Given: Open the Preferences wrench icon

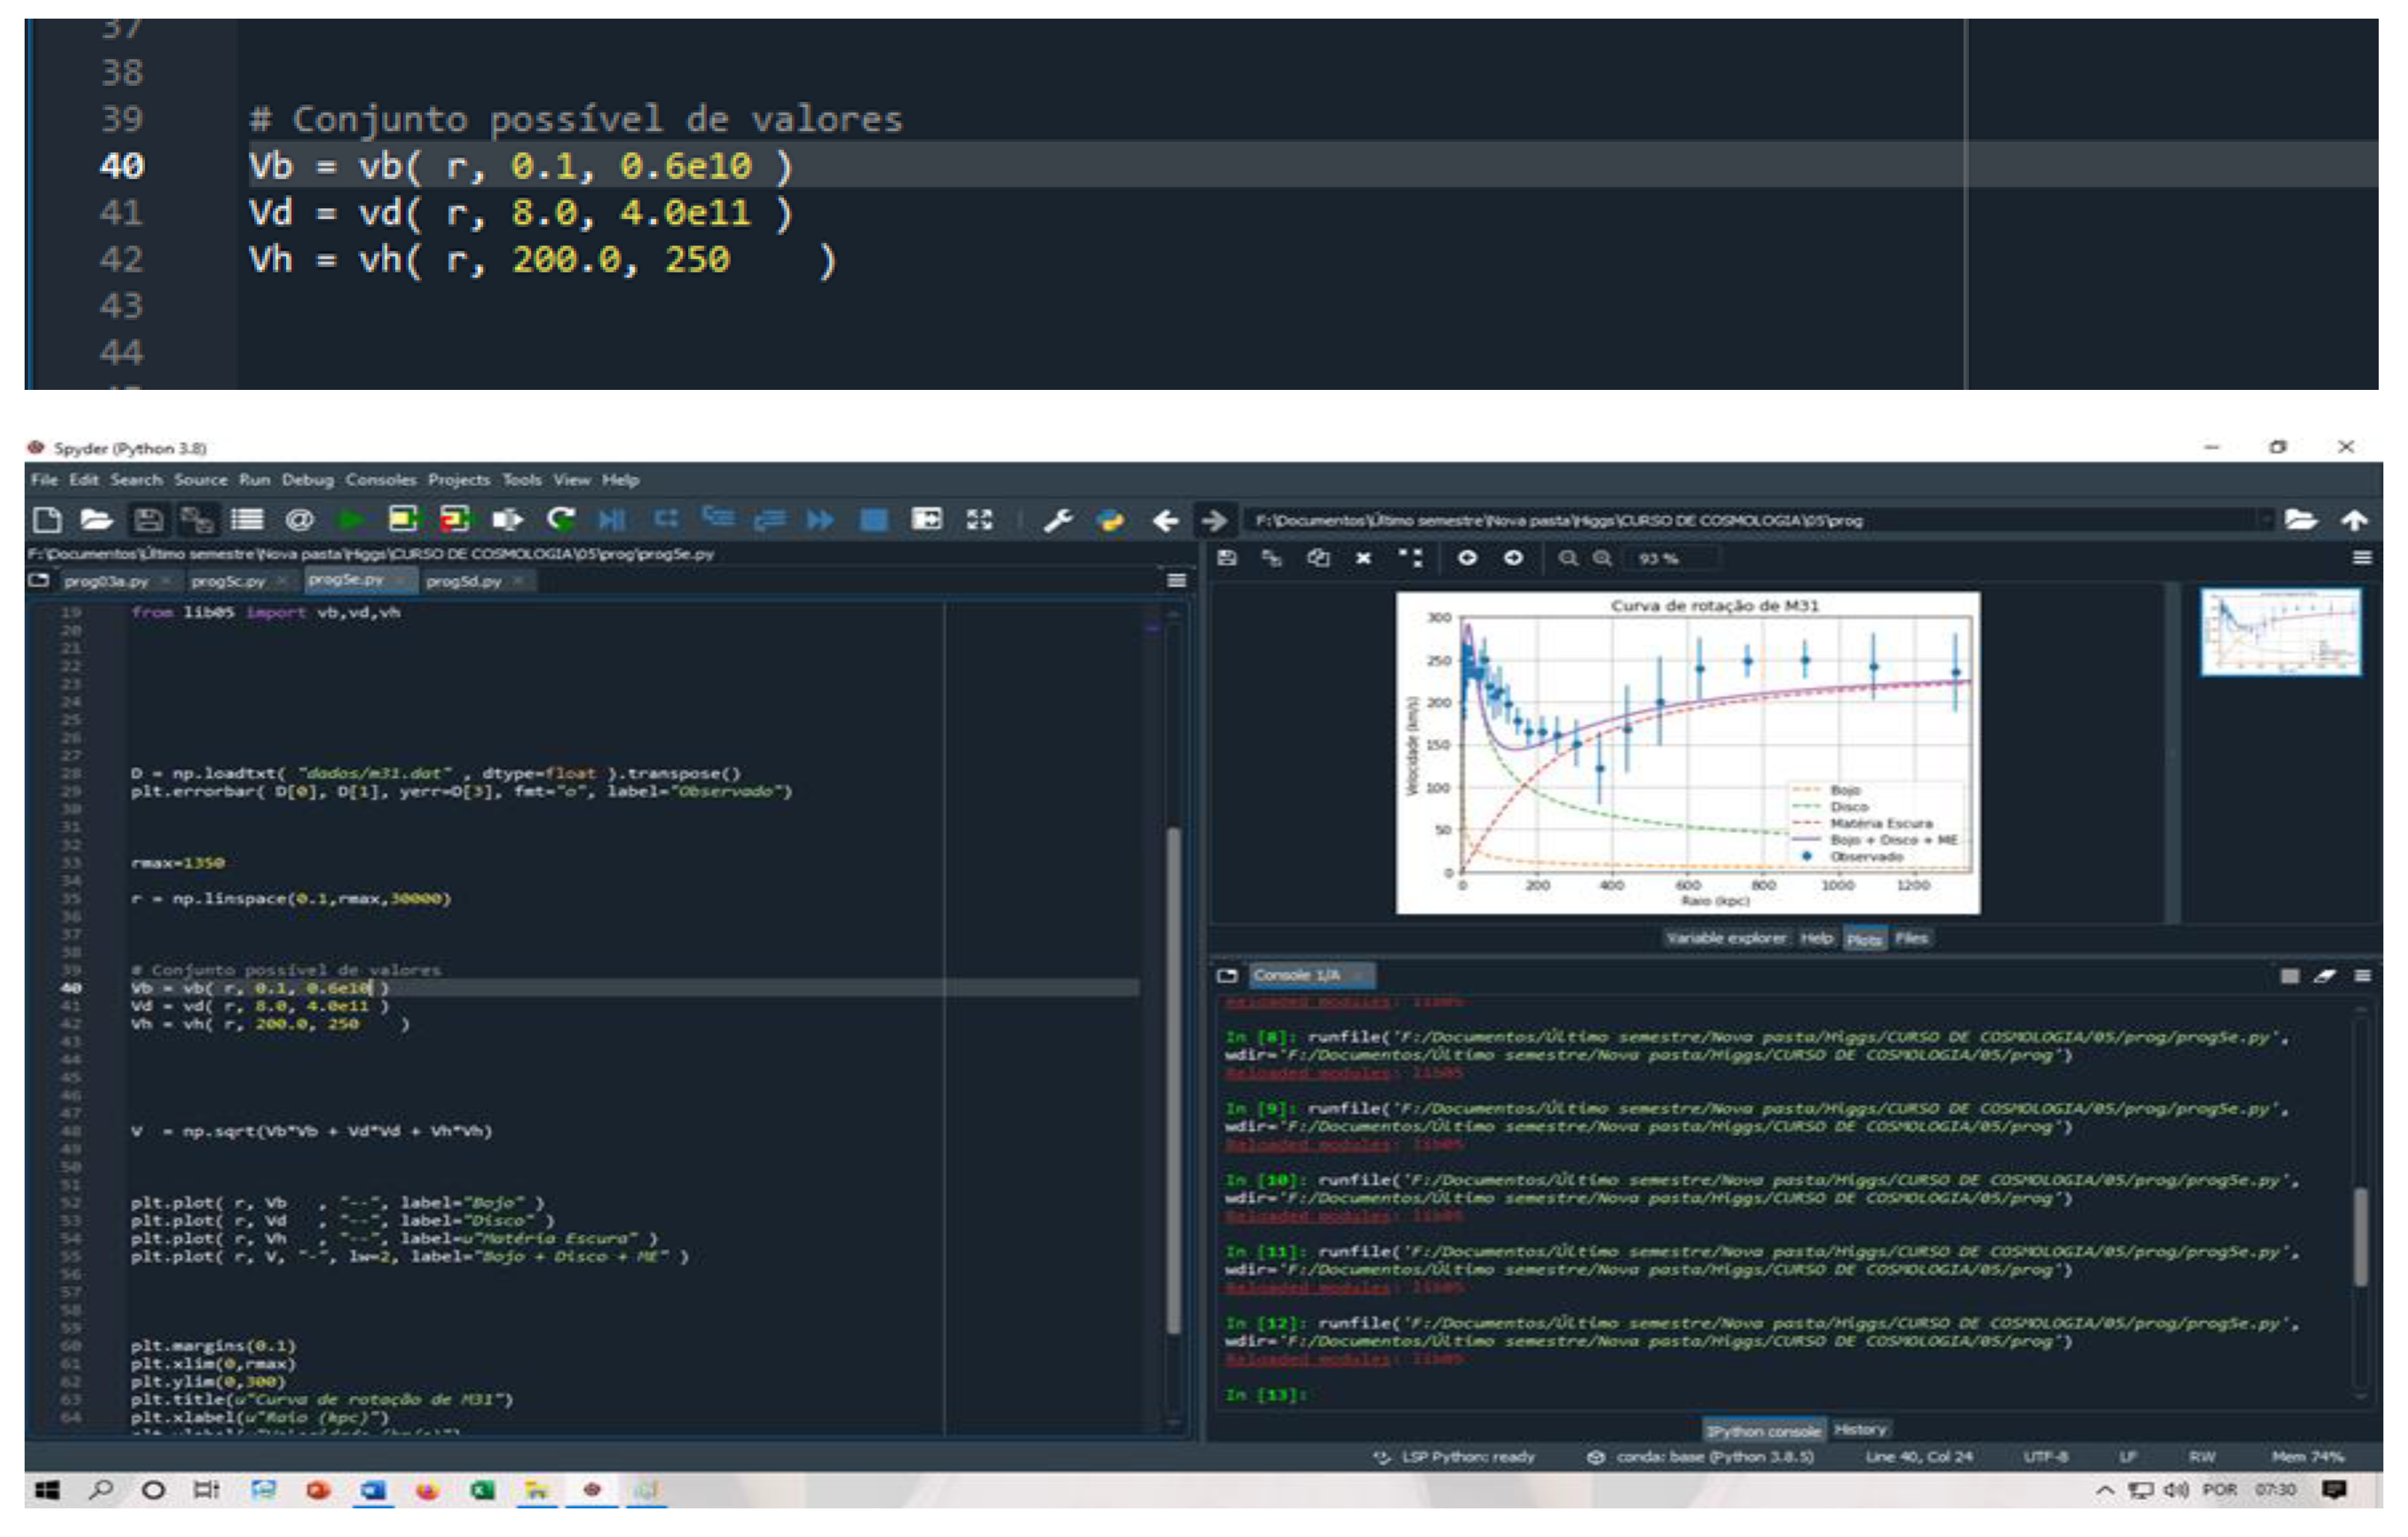Looking at the screenshot, I should (1057, 520).
